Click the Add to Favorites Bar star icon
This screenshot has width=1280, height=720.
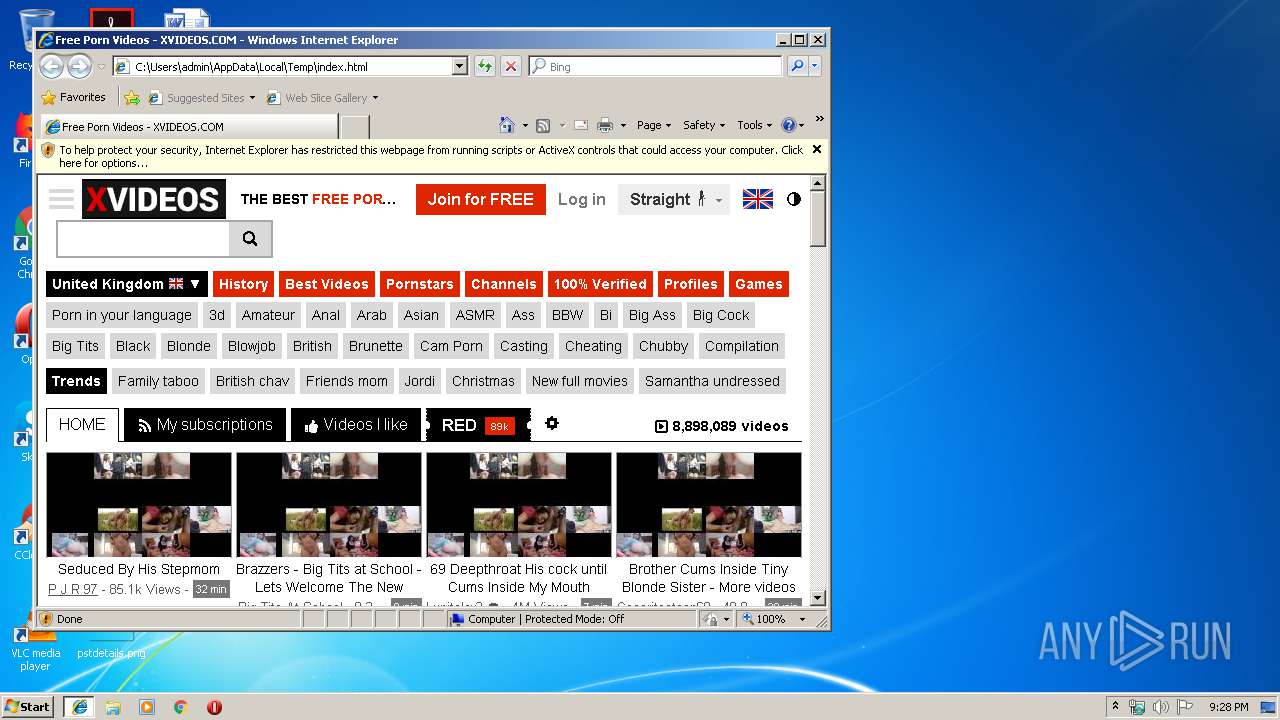131,98
